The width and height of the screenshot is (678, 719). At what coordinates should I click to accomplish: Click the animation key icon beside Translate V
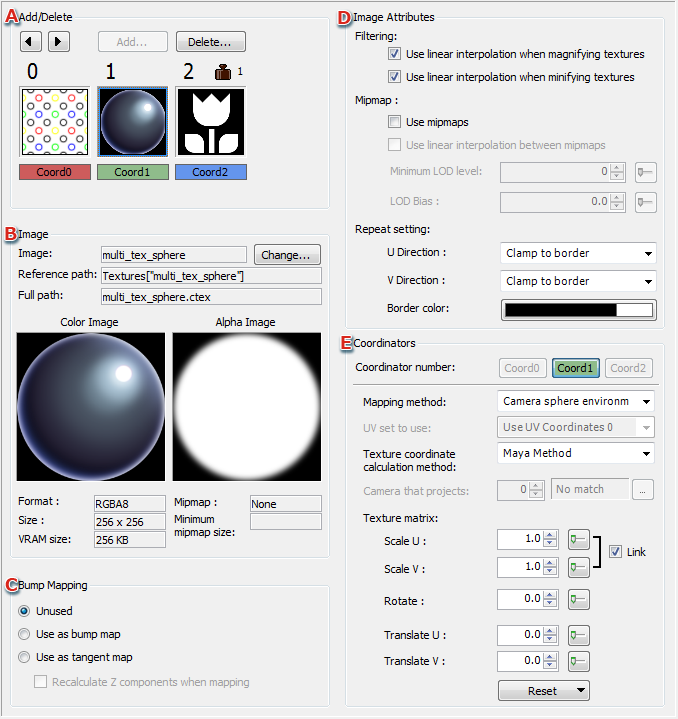coord(578,660)
